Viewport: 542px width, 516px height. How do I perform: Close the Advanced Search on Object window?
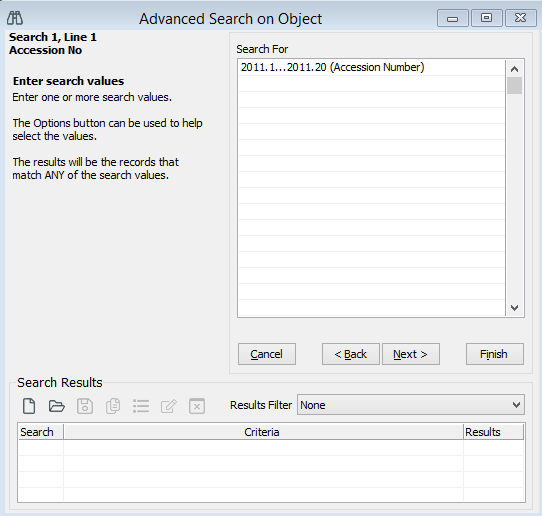point(521,18)
